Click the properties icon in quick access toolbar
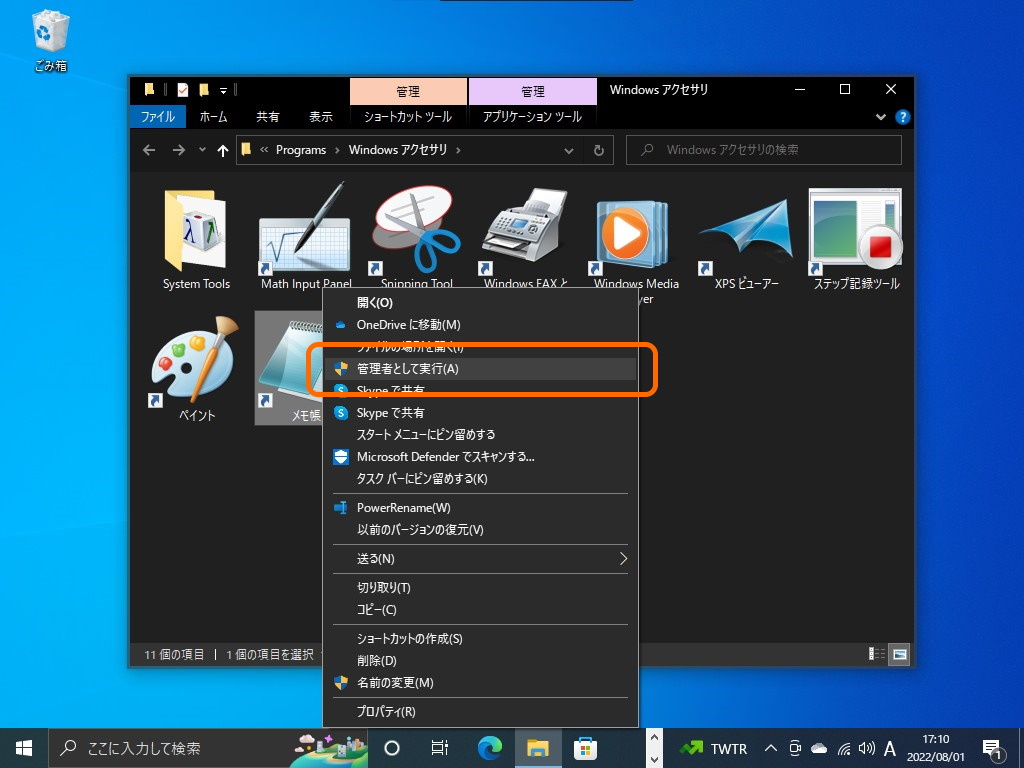1024x768 pixels. click(183, 89)
